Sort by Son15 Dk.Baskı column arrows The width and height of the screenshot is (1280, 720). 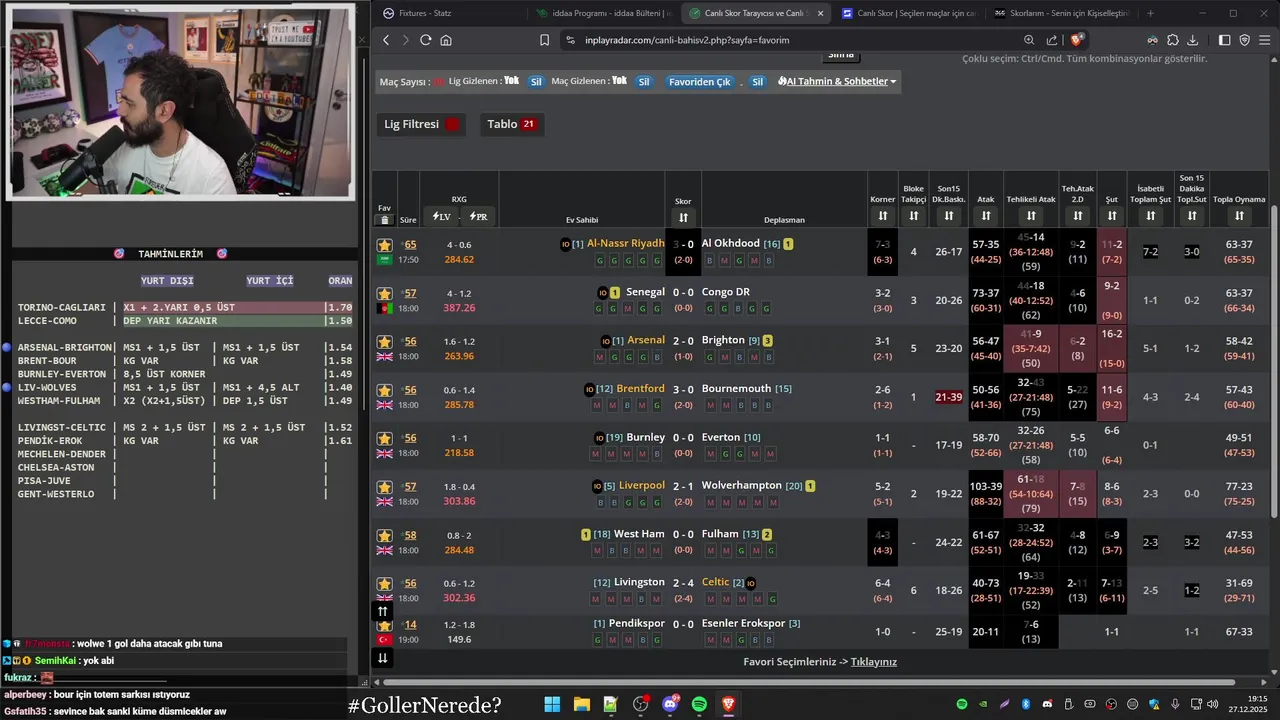[948, 216]
